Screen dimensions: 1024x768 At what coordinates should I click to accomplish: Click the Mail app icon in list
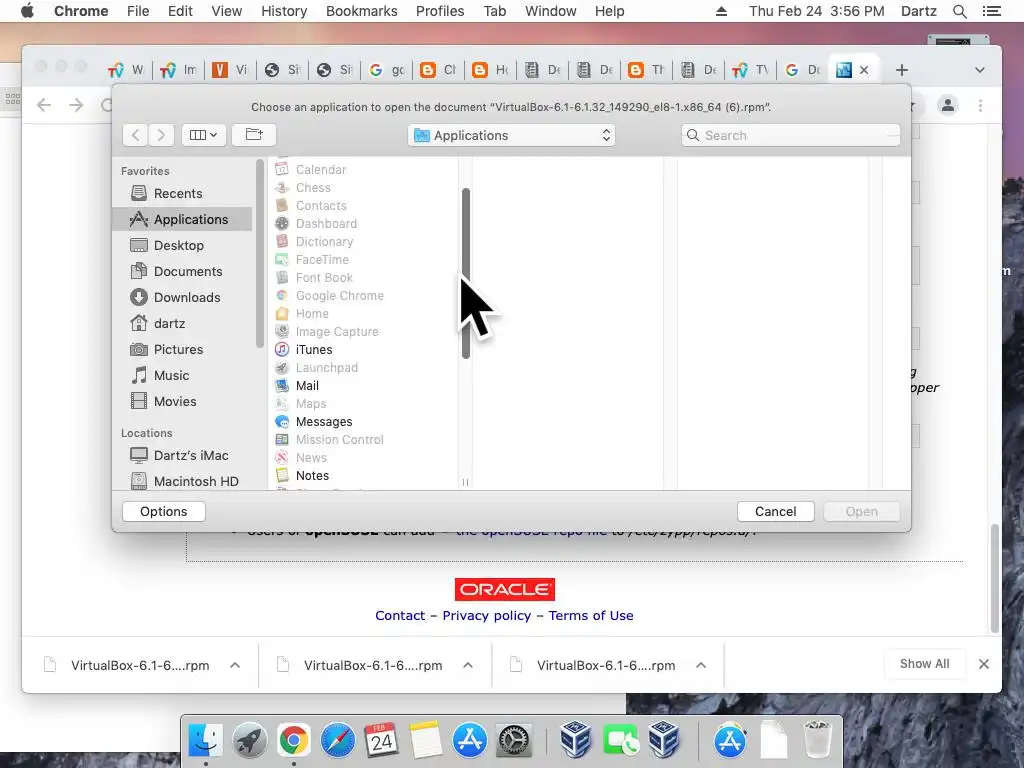point(281,386)
